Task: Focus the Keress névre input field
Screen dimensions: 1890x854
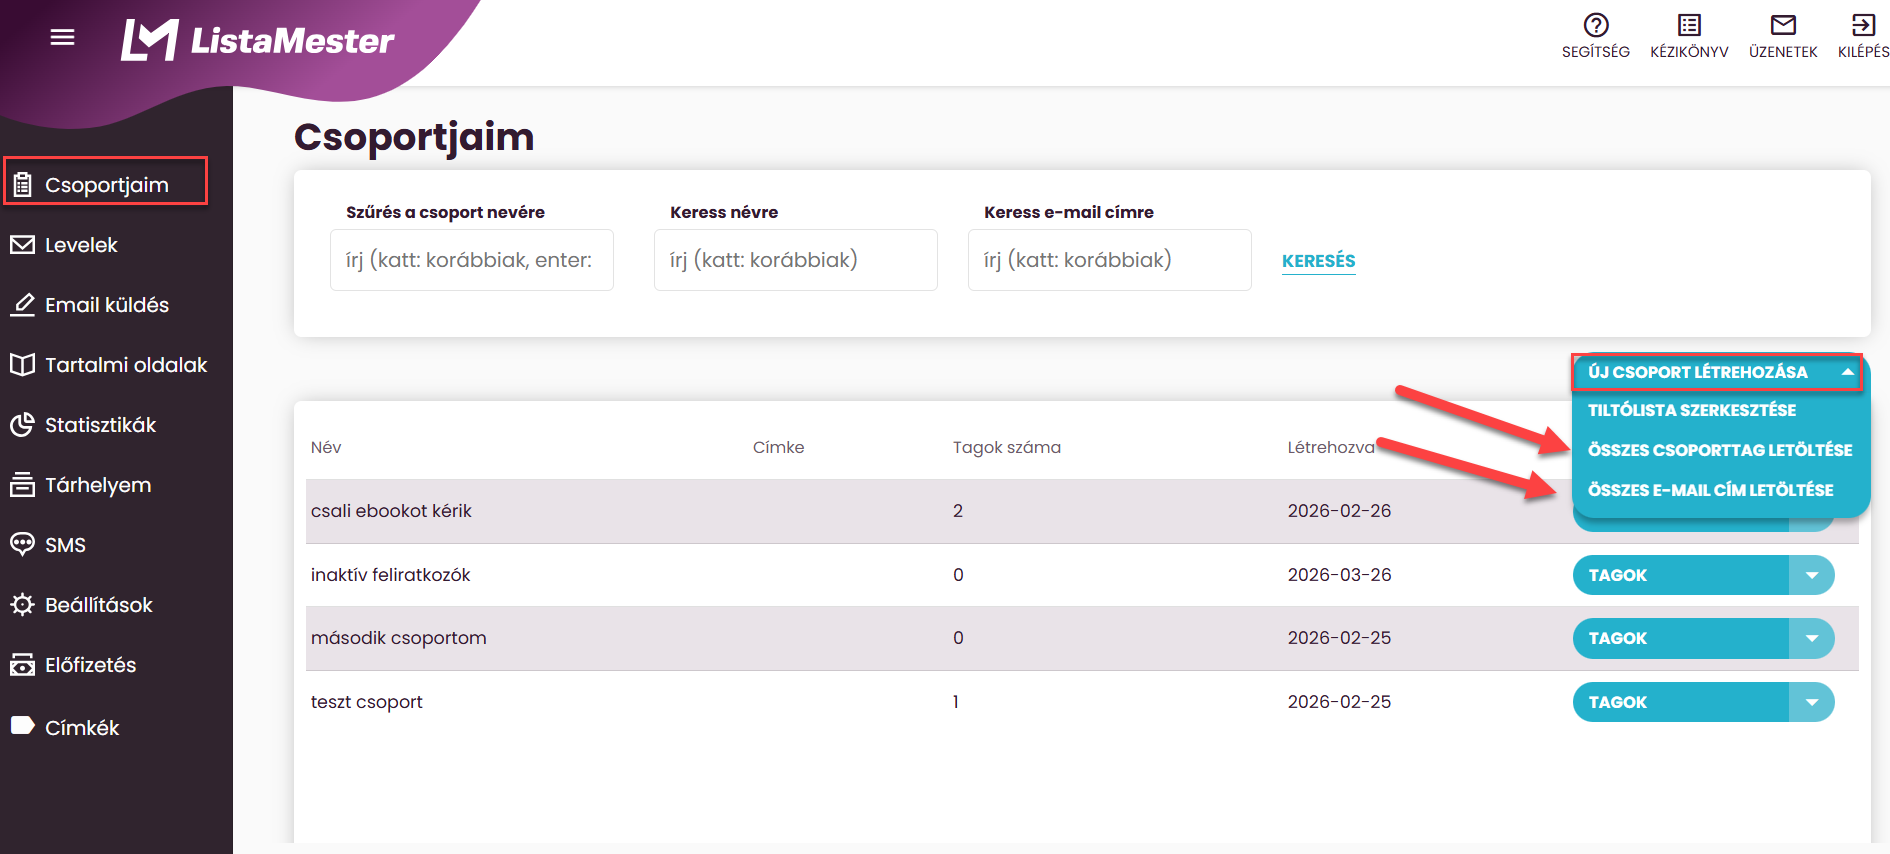Action: point(796,260)
